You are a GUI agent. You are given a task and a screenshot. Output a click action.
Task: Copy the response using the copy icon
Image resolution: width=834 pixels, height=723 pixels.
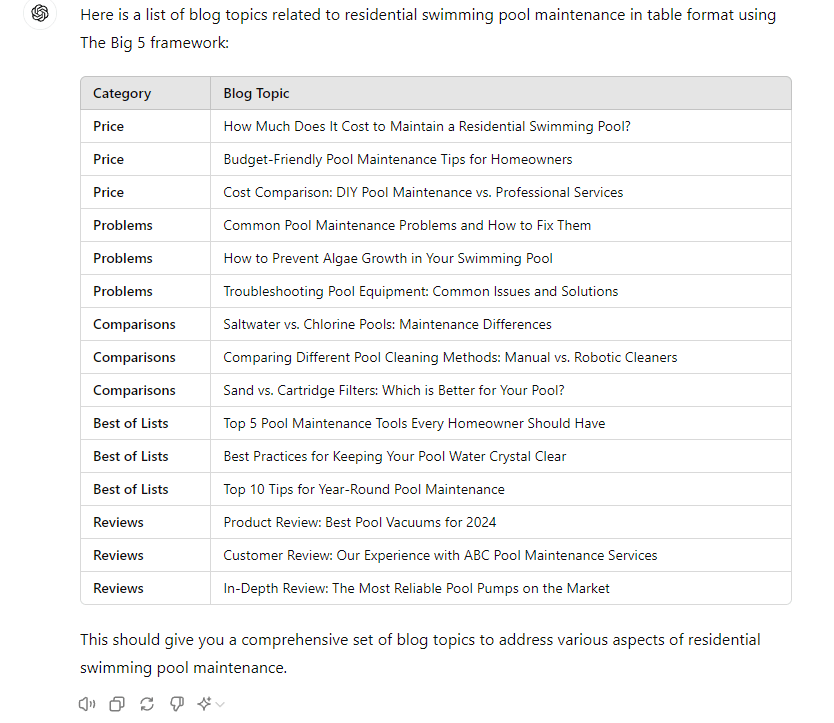[x=117, y=704]
